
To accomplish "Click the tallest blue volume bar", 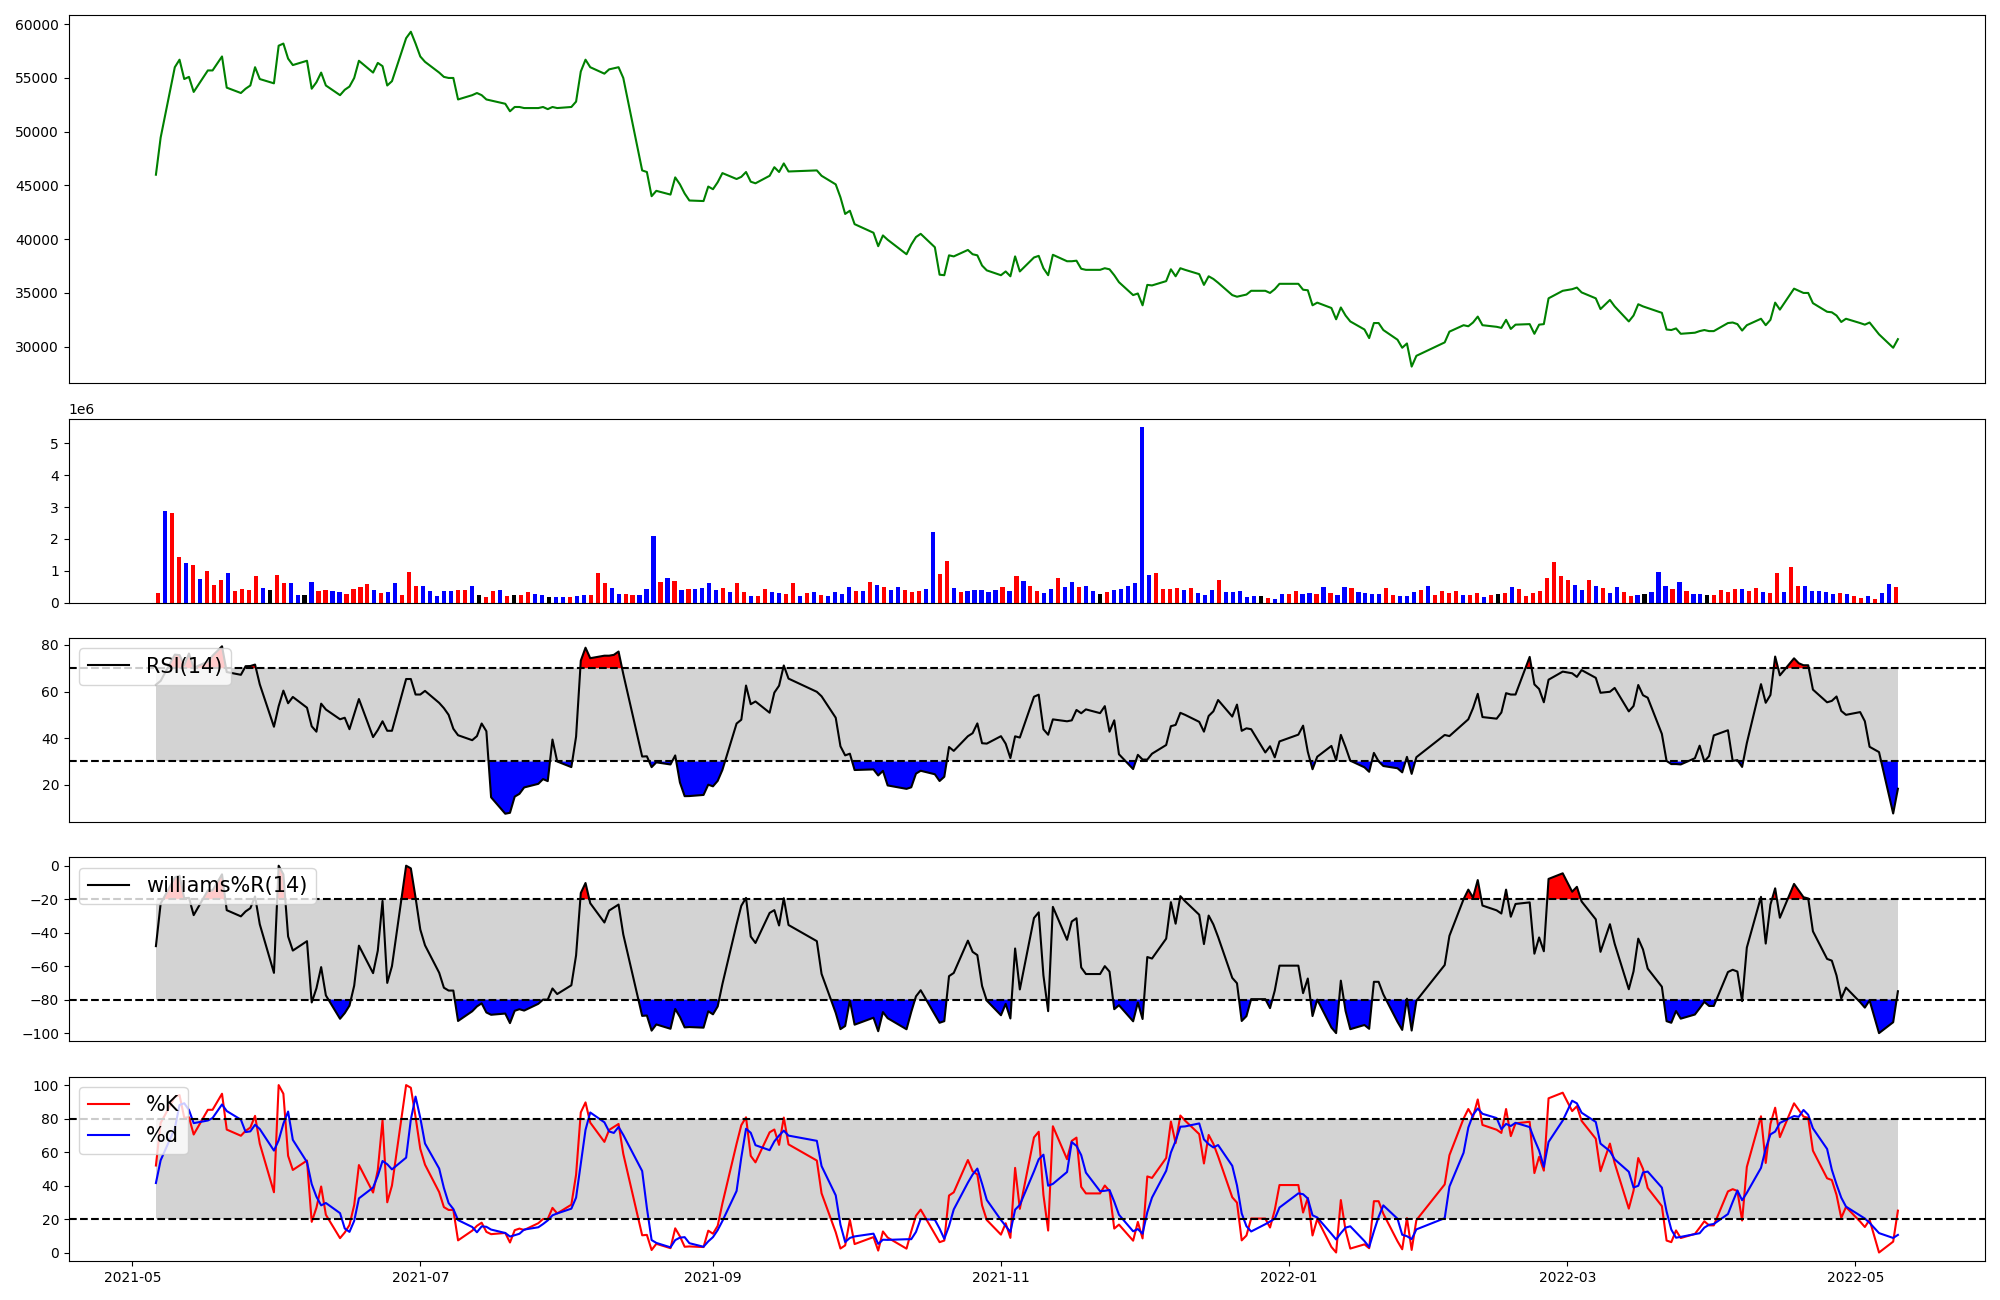I will click(1142, 515).
